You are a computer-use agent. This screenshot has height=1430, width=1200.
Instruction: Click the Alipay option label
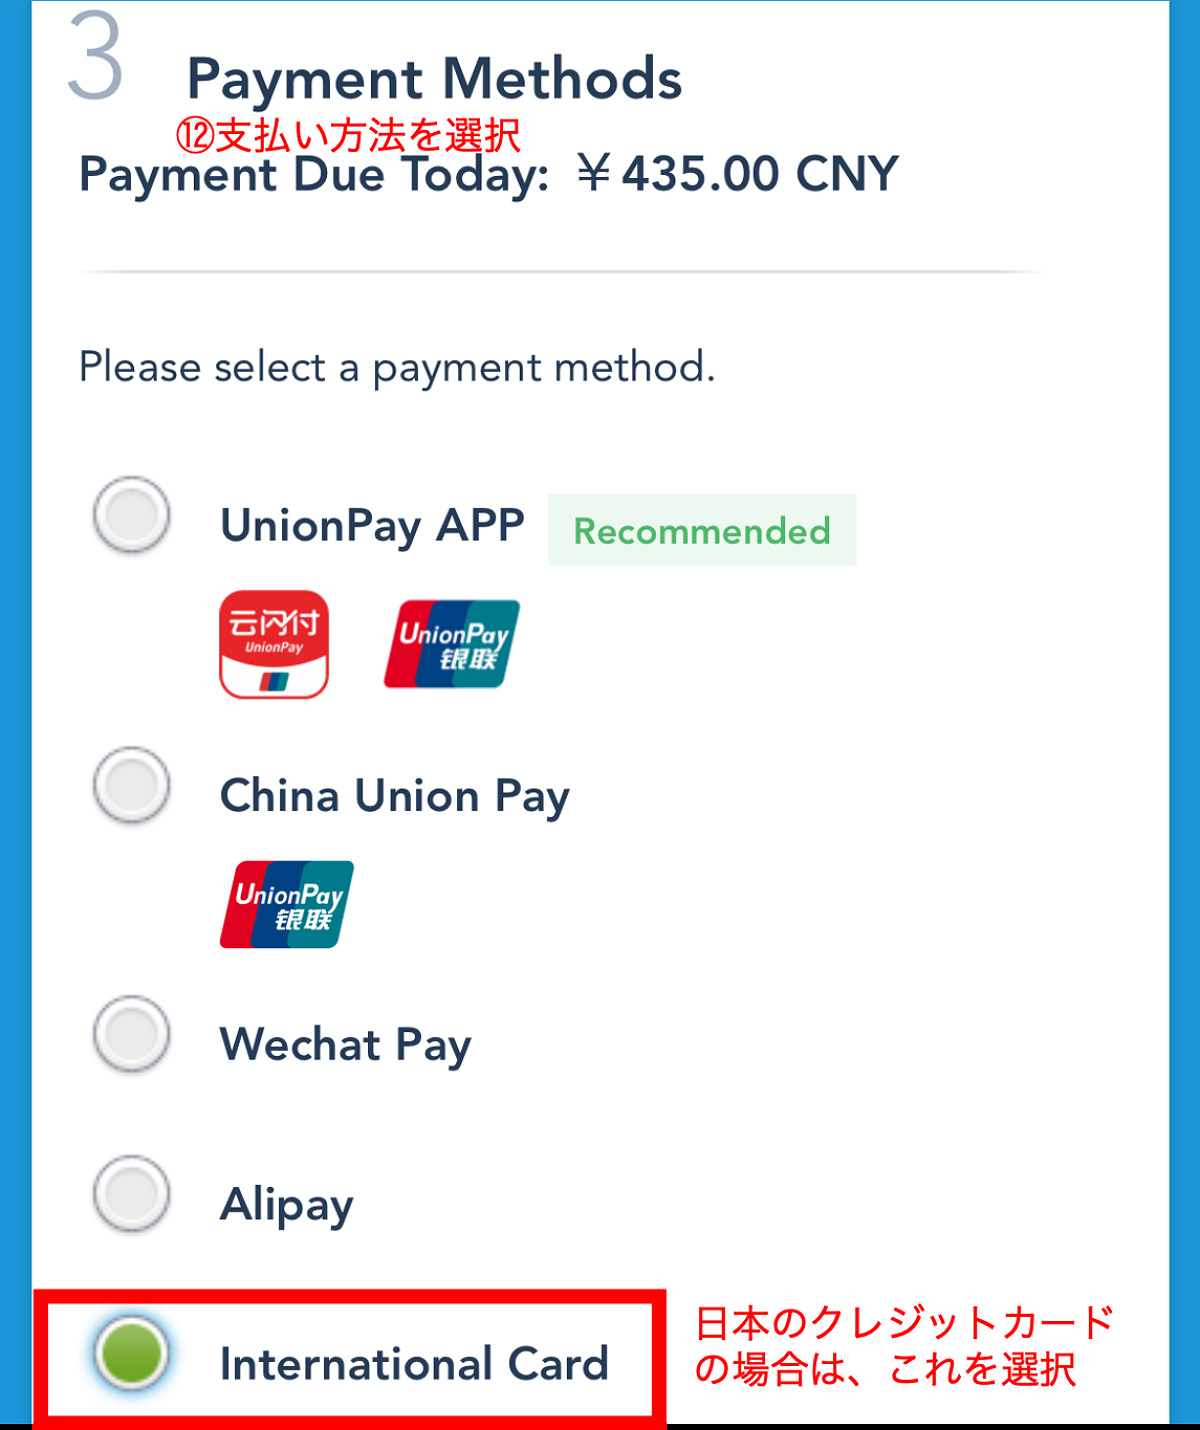pos(286,1205)
